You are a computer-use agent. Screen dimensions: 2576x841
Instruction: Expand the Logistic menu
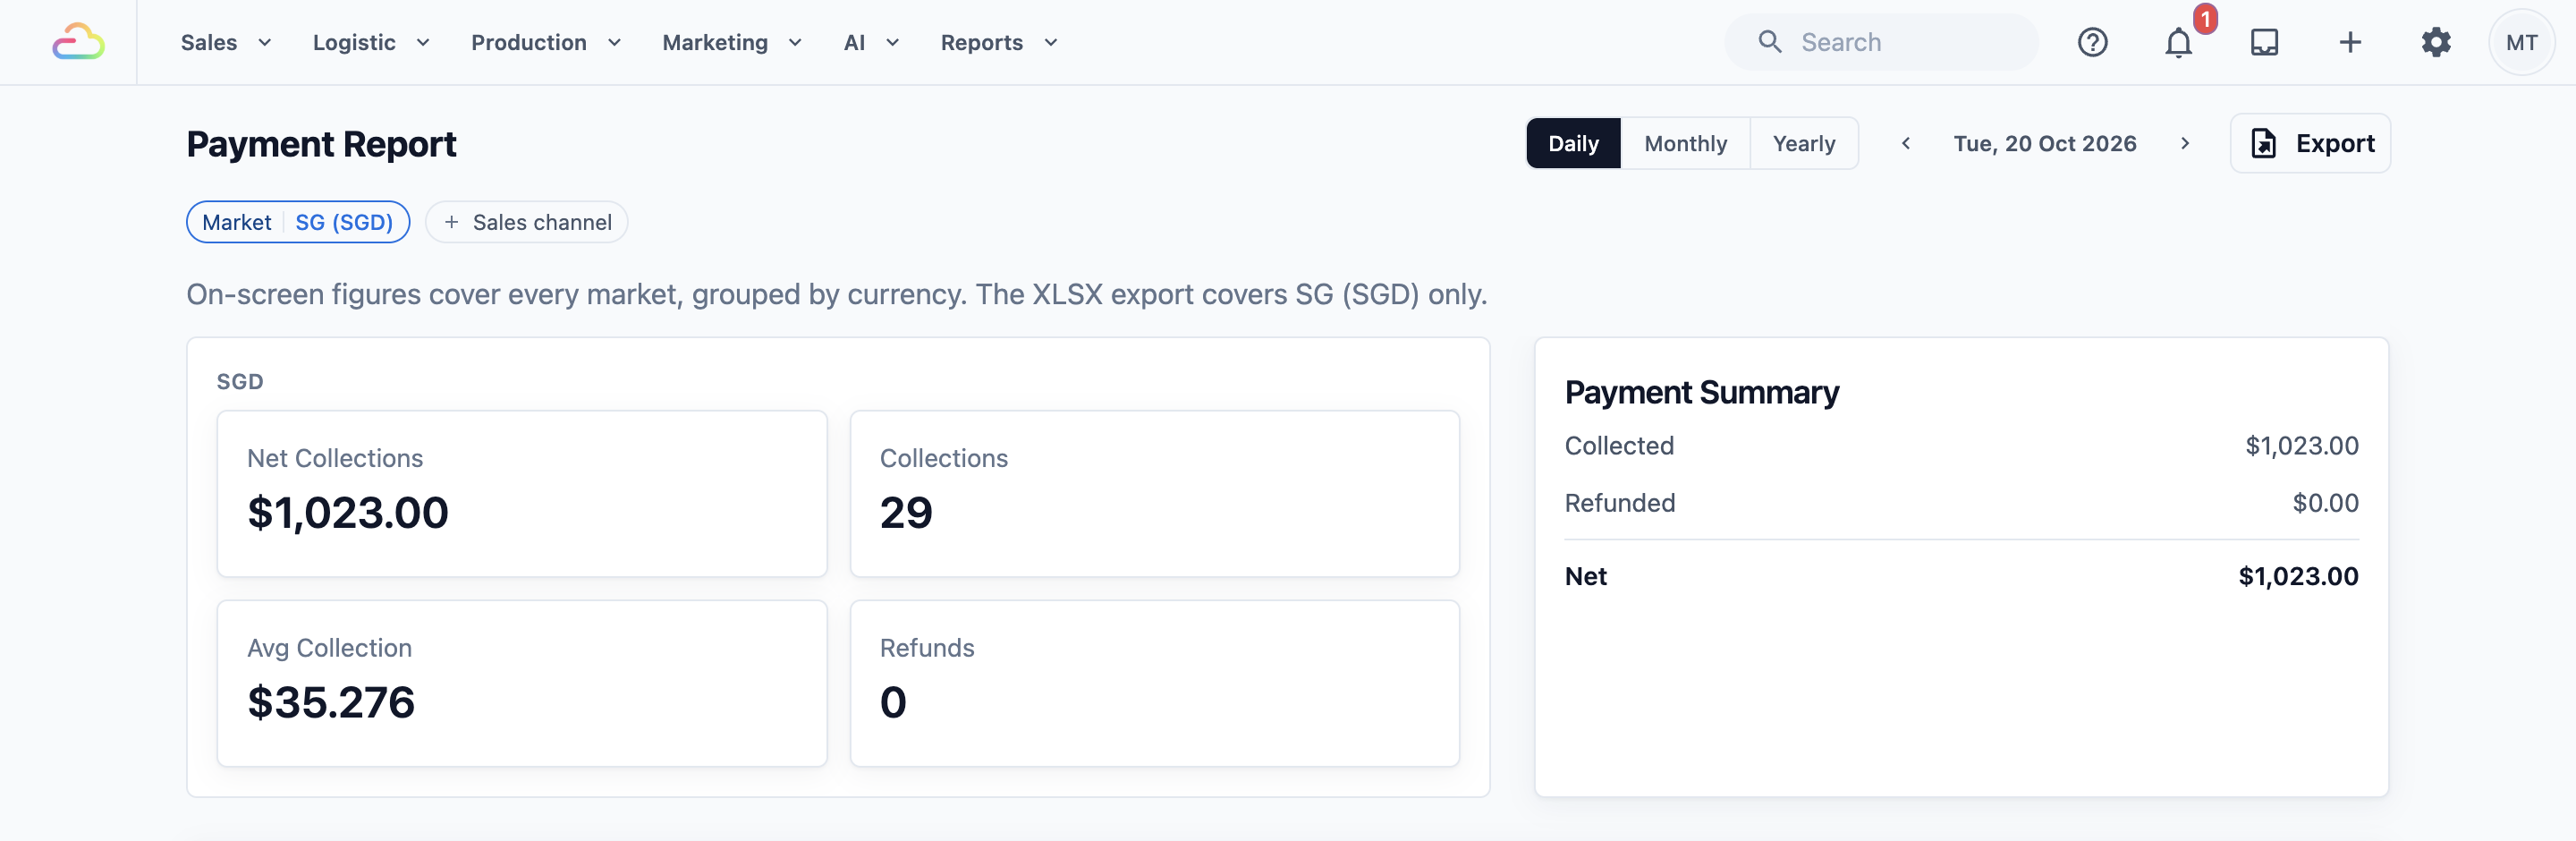(x=371, y=42)
